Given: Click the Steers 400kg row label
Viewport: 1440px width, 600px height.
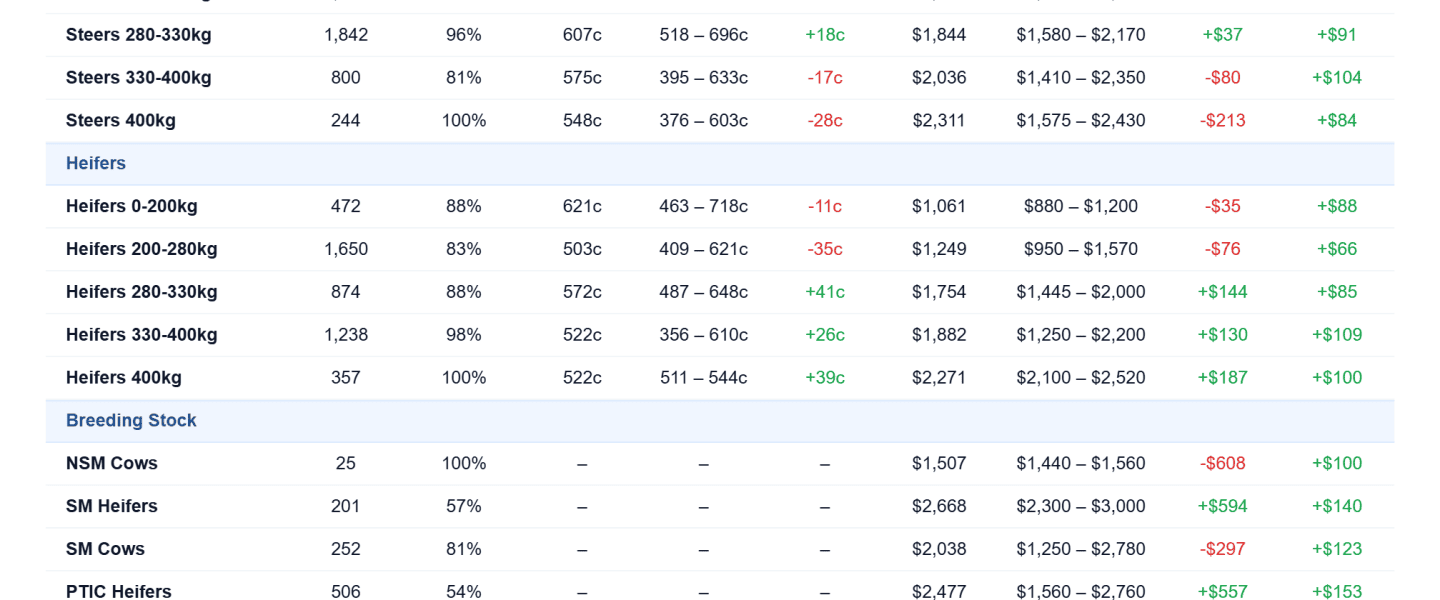Looking at the screenshot, I should pyautogui.click(x=121, y=121).
